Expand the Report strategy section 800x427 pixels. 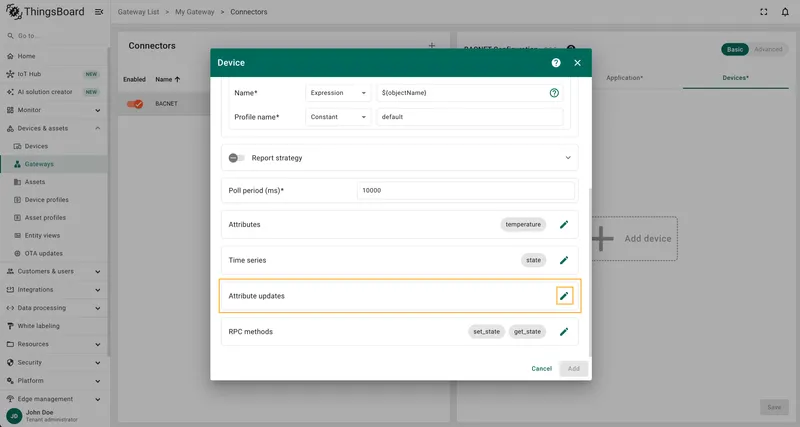[568, 158]
